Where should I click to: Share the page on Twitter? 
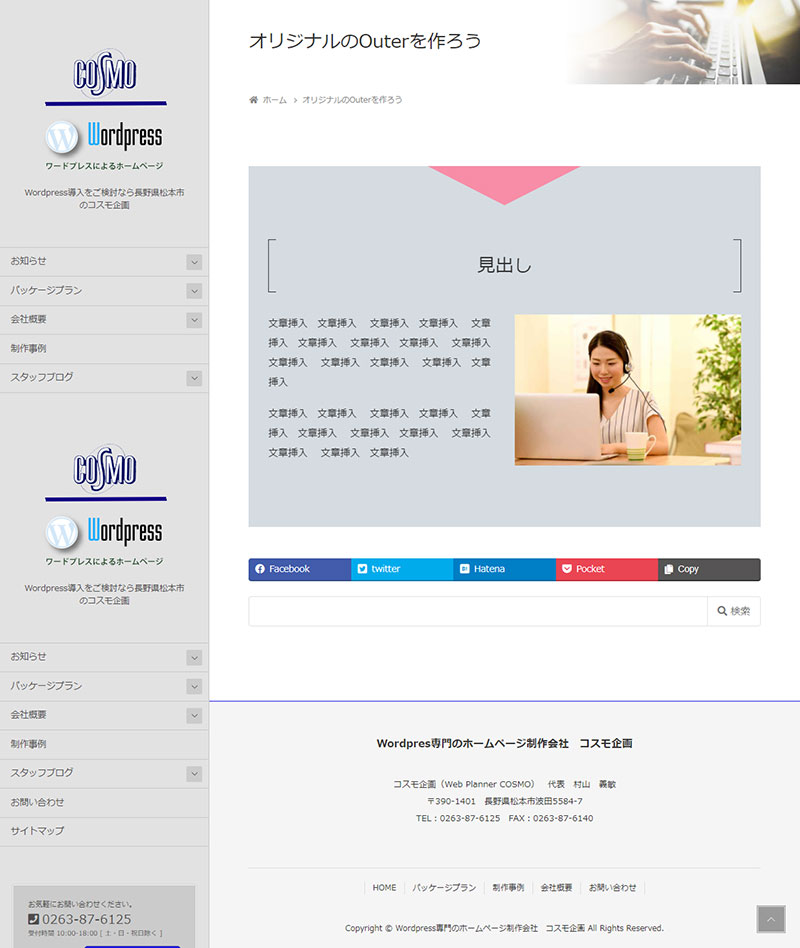point(401,569)
